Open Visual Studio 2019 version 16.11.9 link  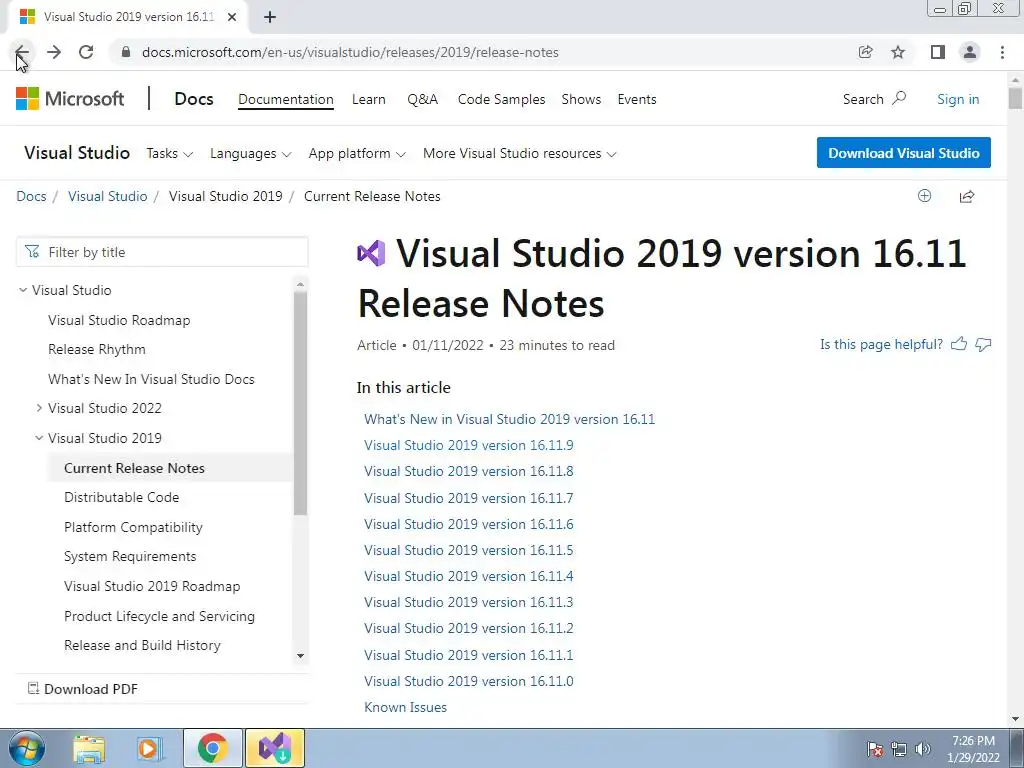point(469,445)
